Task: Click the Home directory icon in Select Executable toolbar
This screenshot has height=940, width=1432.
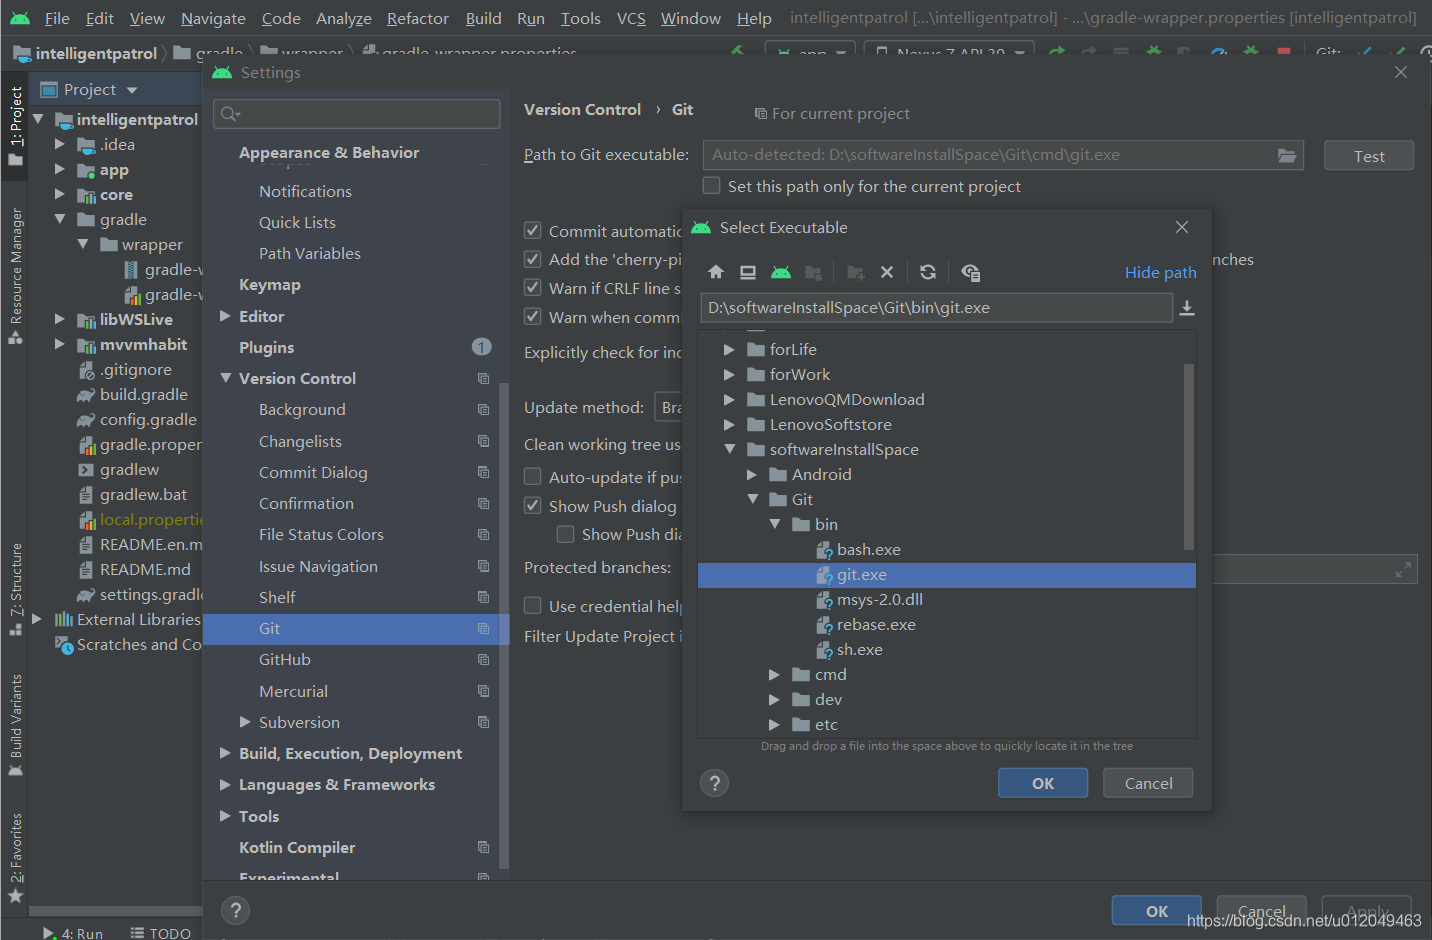Action: 715,271
